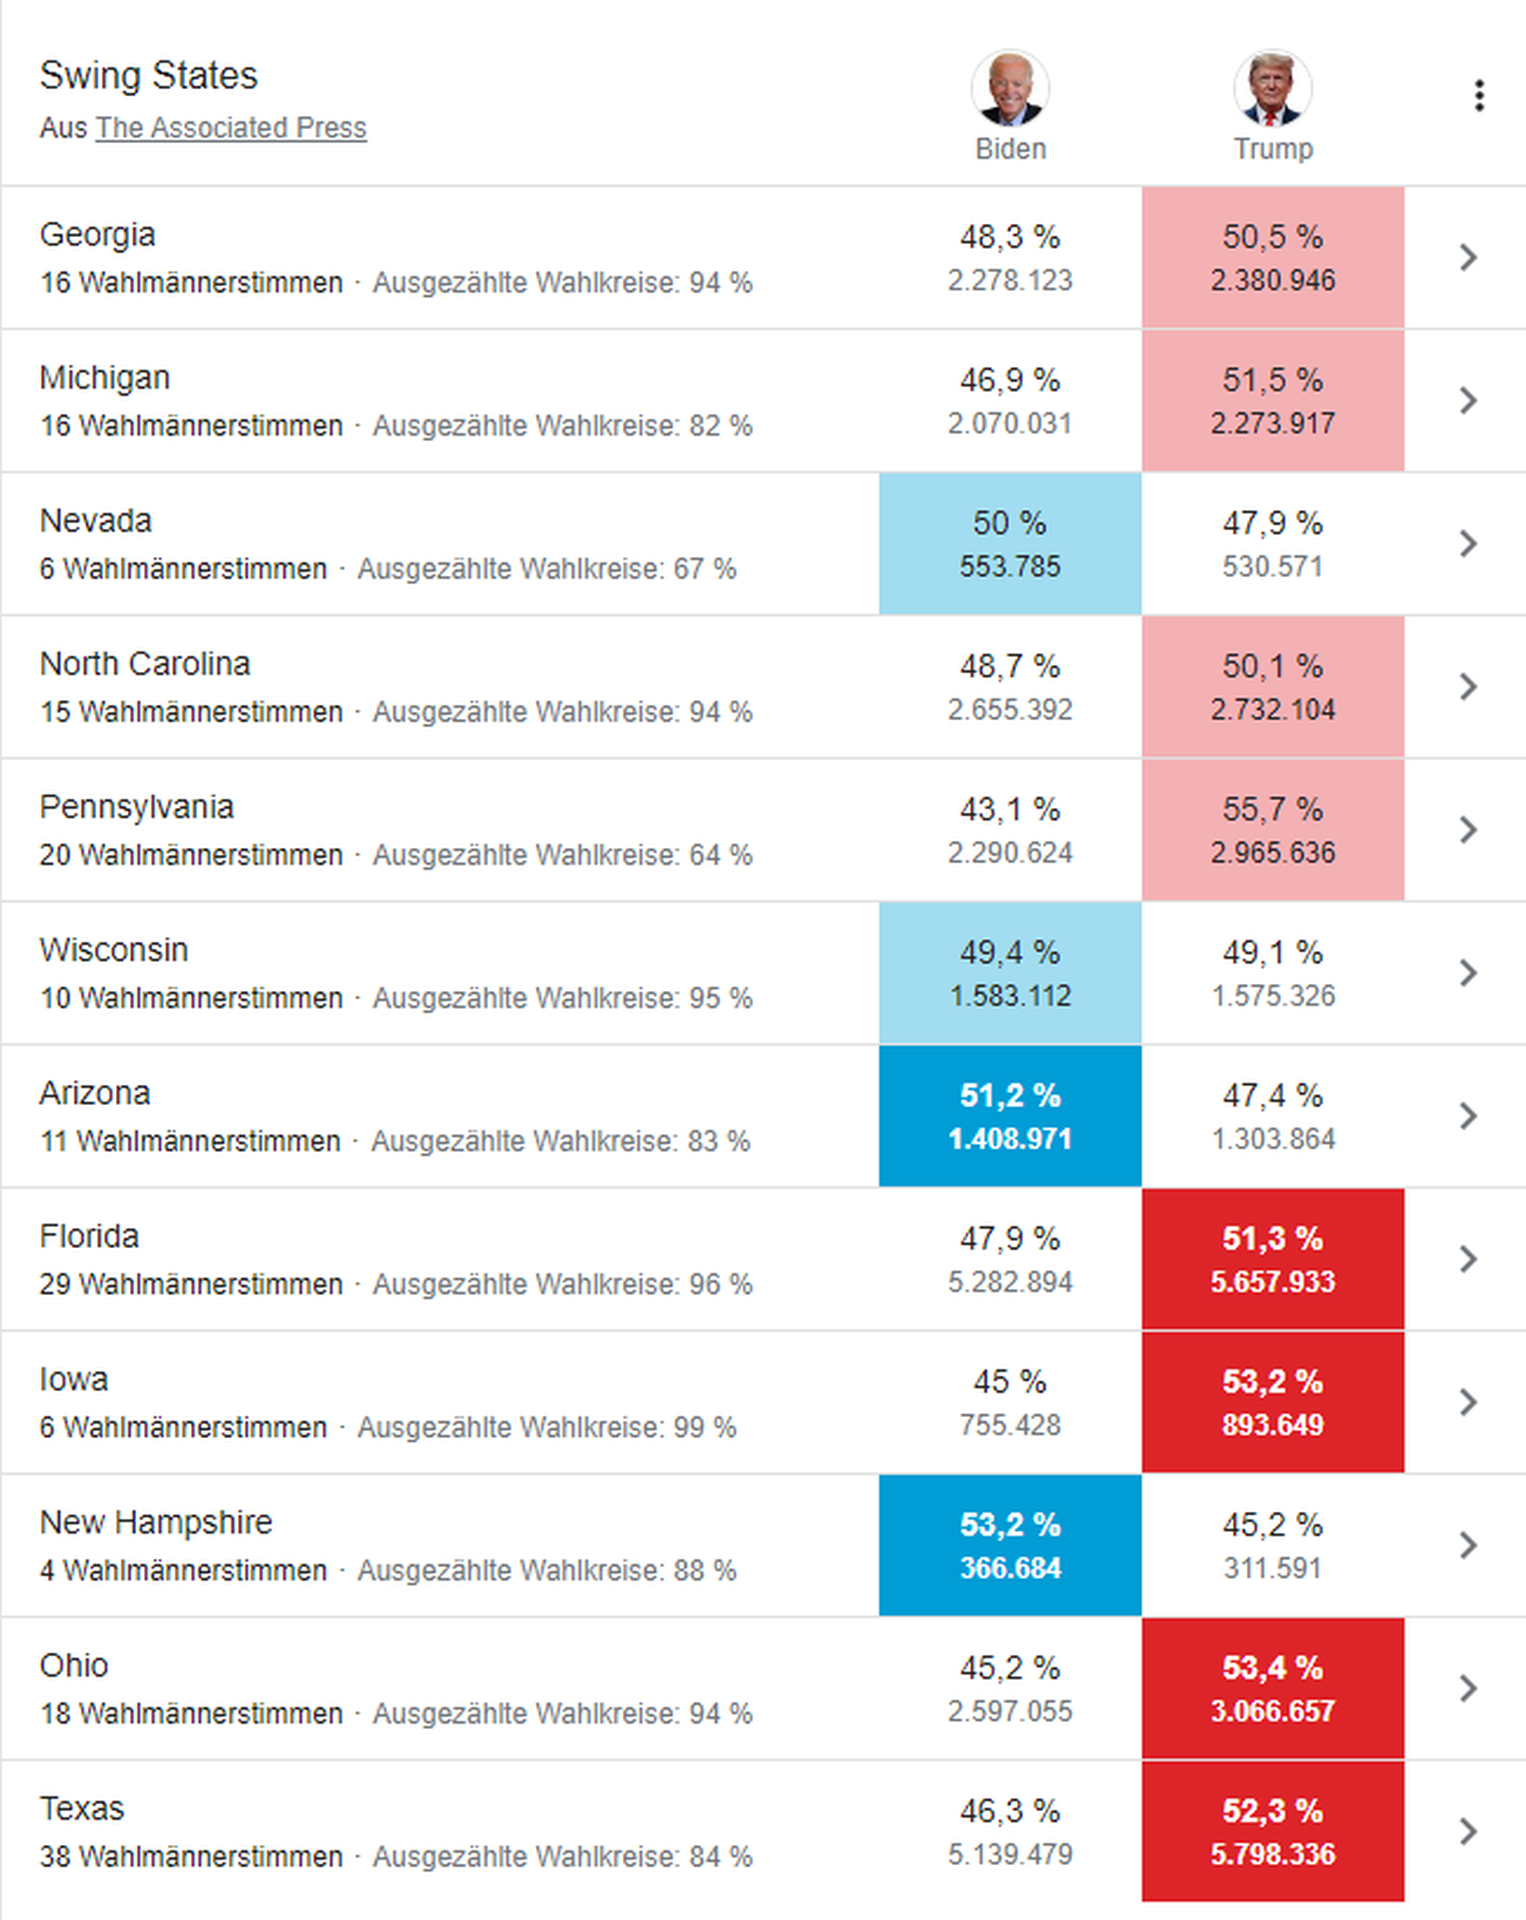
Task: Show Wisconsin details via chevron arrow
Action: 1467,973
